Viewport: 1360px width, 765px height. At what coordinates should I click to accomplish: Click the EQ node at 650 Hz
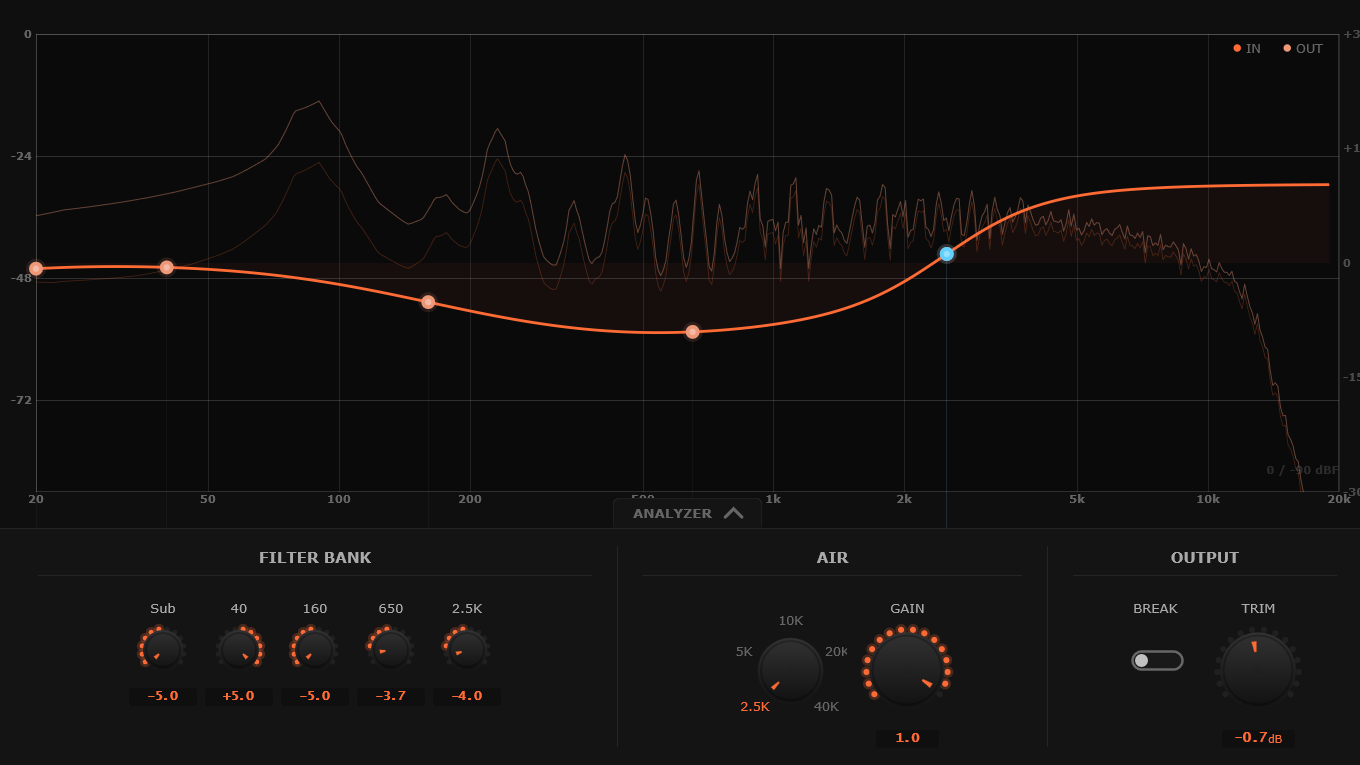693,331
